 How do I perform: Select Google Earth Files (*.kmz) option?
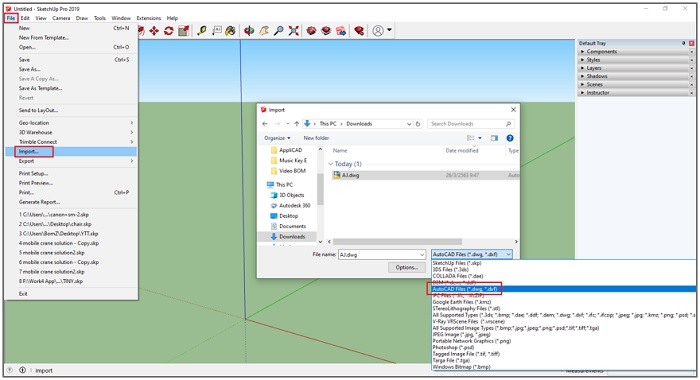563,302
